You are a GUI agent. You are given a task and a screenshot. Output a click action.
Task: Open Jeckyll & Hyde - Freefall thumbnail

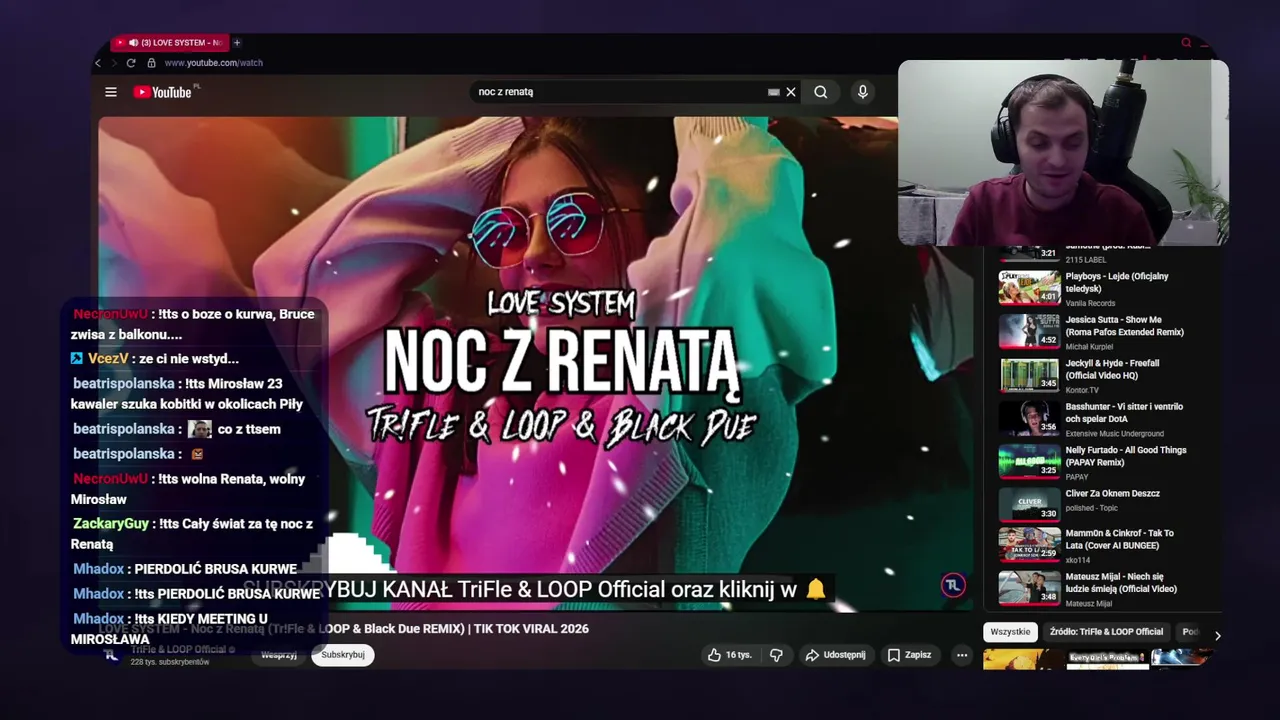[x=1029, y=374]
